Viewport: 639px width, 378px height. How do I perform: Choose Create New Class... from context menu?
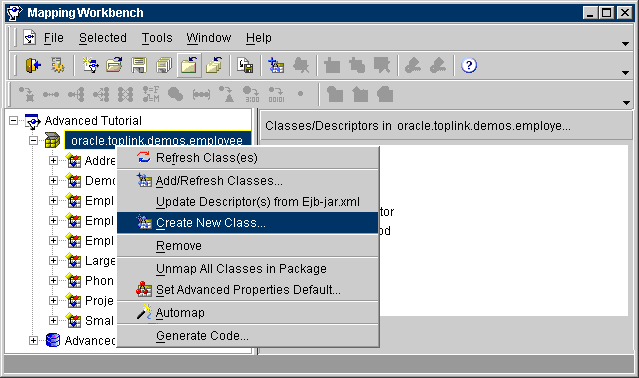tap(248, 223)
